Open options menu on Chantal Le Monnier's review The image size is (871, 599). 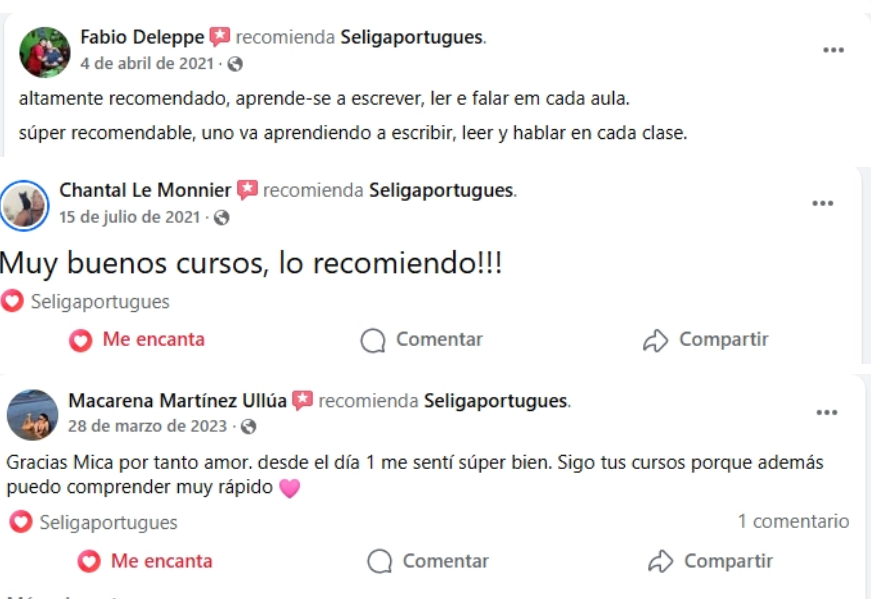(822, 203)
